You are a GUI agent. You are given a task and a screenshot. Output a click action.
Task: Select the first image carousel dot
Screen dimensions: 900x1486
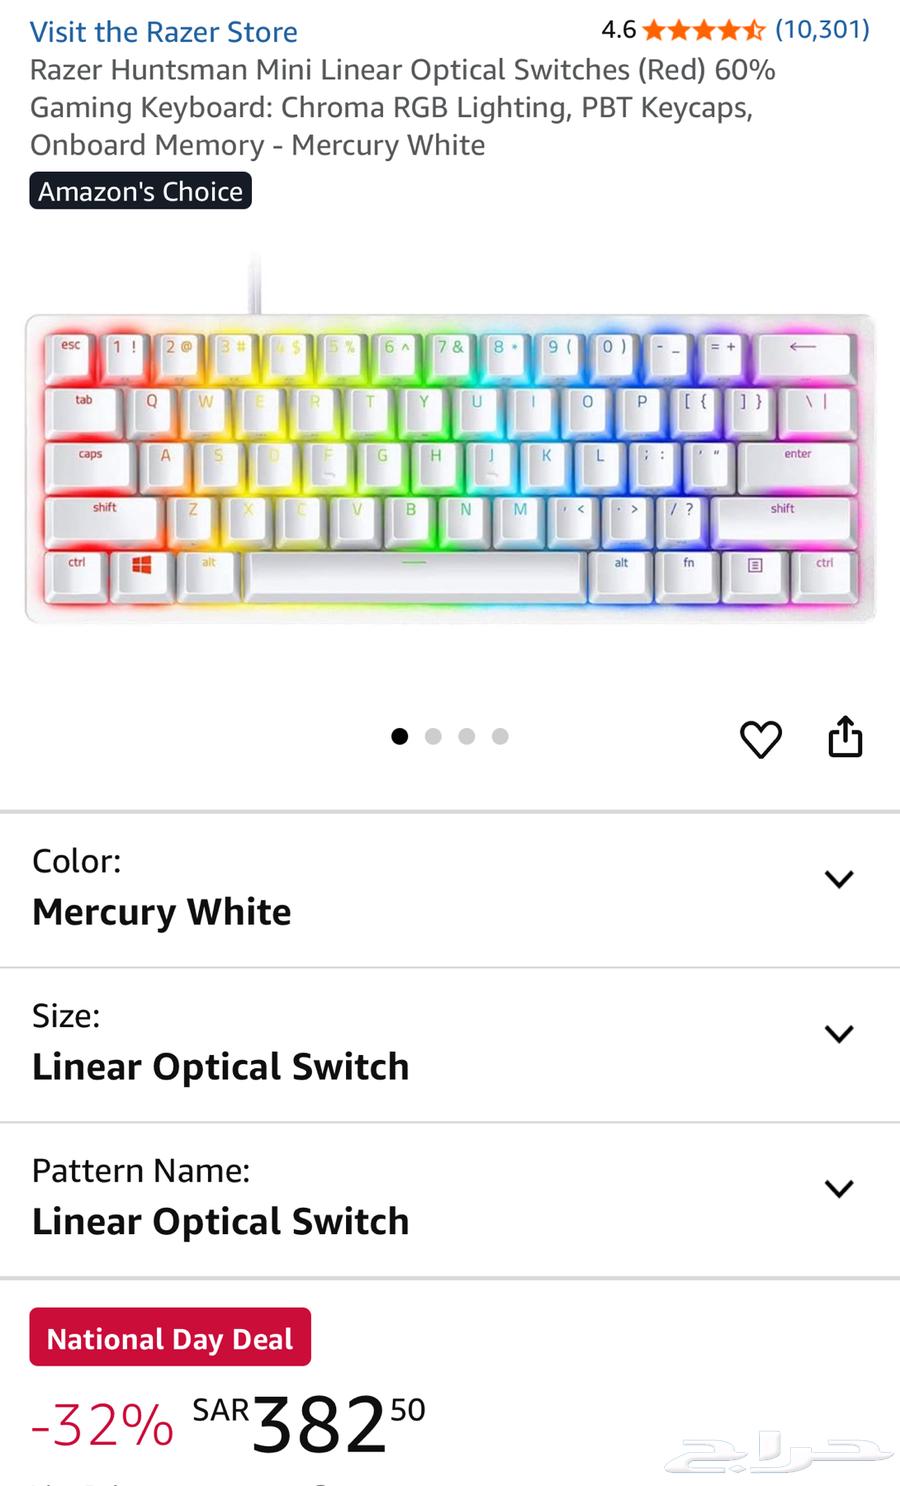point(400,736)
